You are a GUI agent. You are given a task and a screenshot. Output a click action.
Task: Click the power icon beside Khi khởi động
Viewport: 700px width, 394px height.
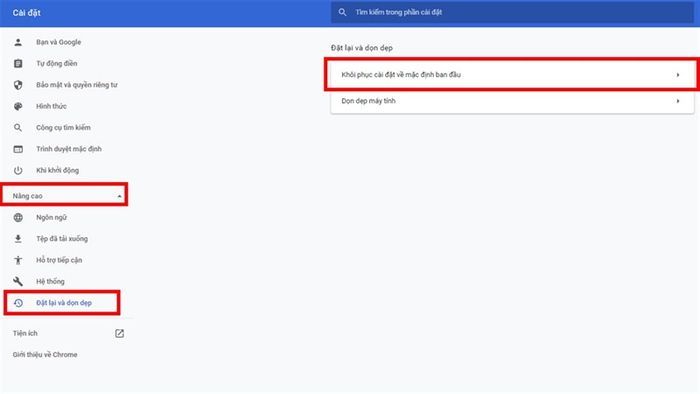(x=18, y=170)
